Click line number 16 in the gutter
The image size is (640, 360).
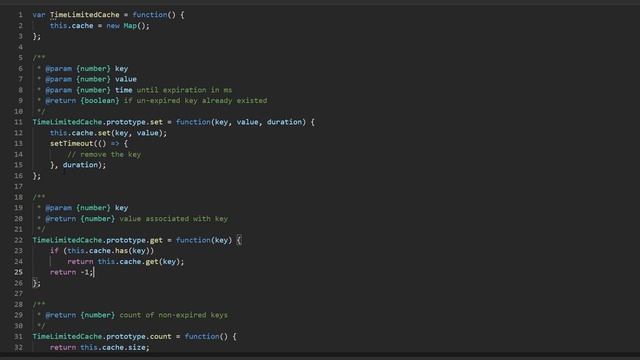[19, 176]
